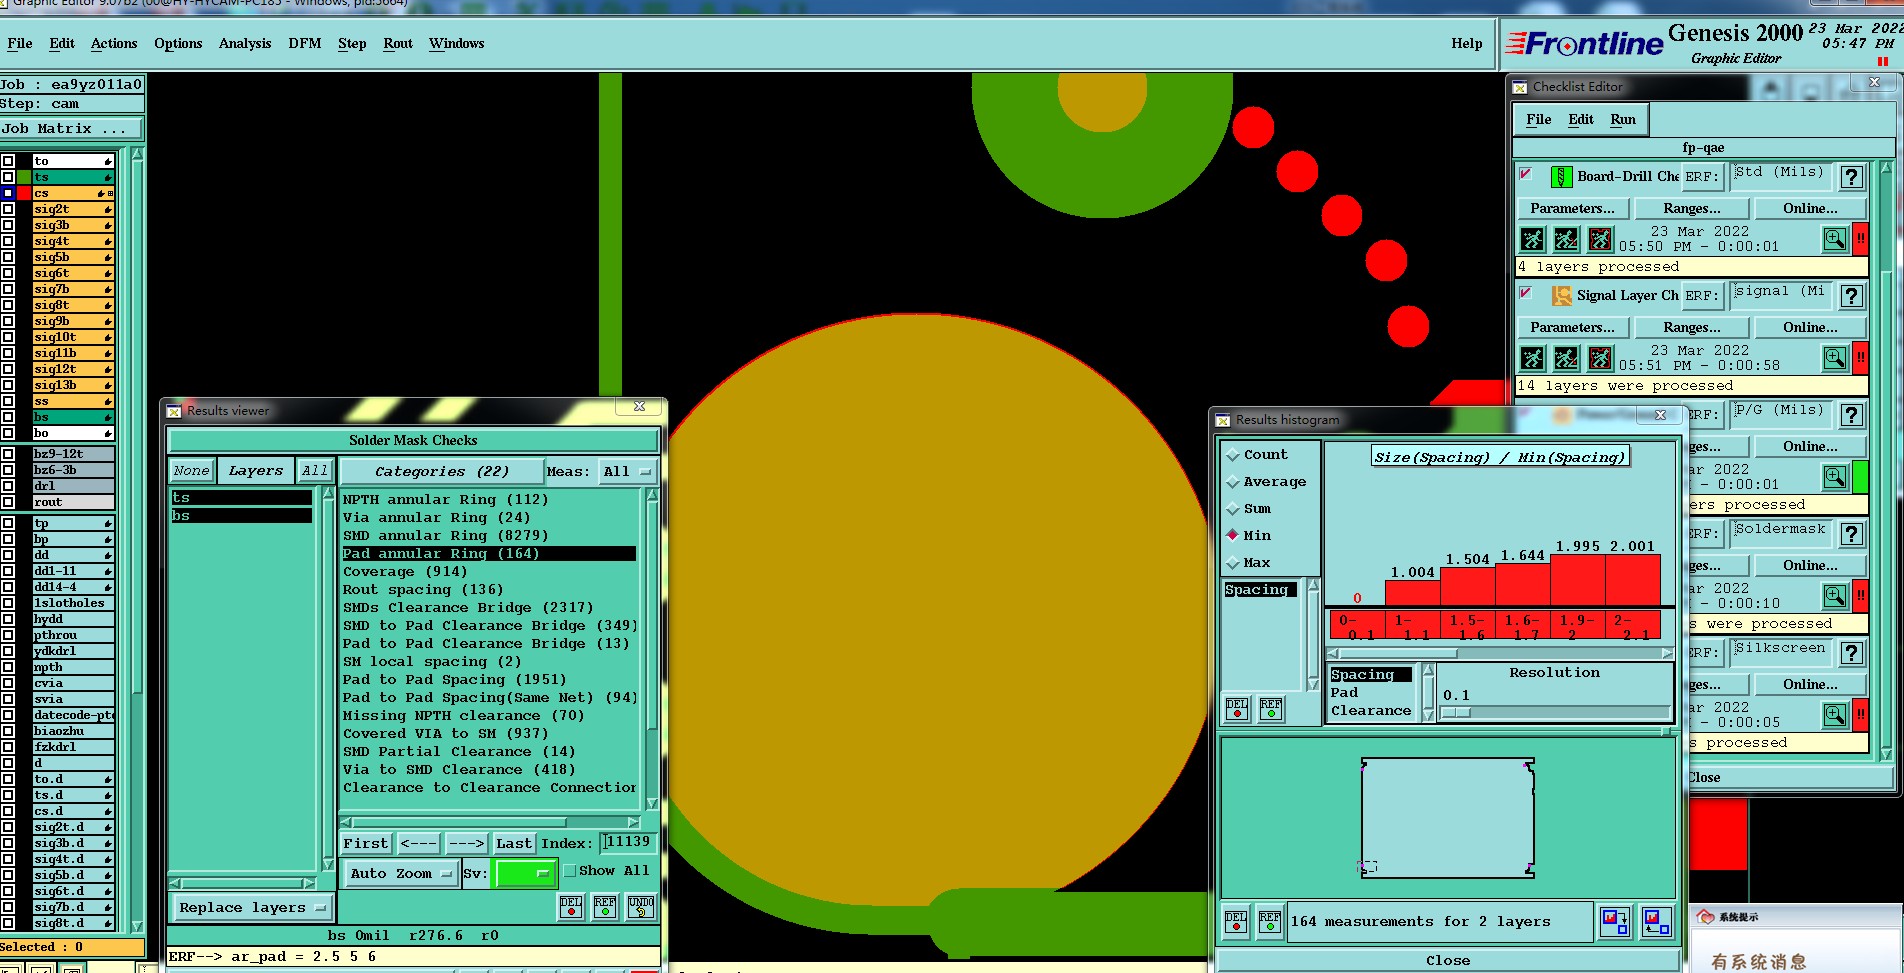Open Meas All dropdown
Screen dimensions: 1904x973
(628, 471)
